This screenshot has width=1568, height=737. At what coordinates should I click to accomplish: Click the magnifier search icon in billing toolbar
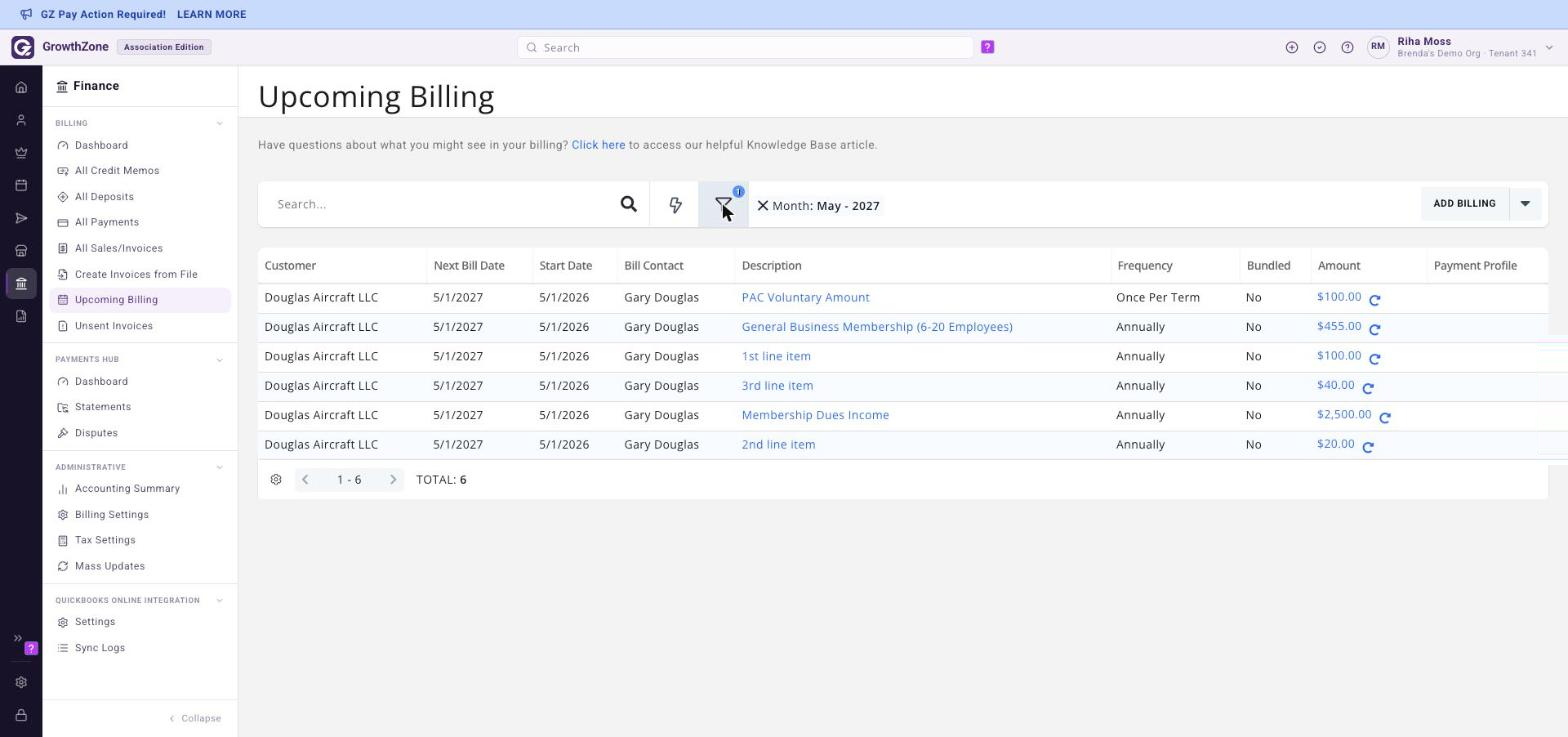[628, 204]
